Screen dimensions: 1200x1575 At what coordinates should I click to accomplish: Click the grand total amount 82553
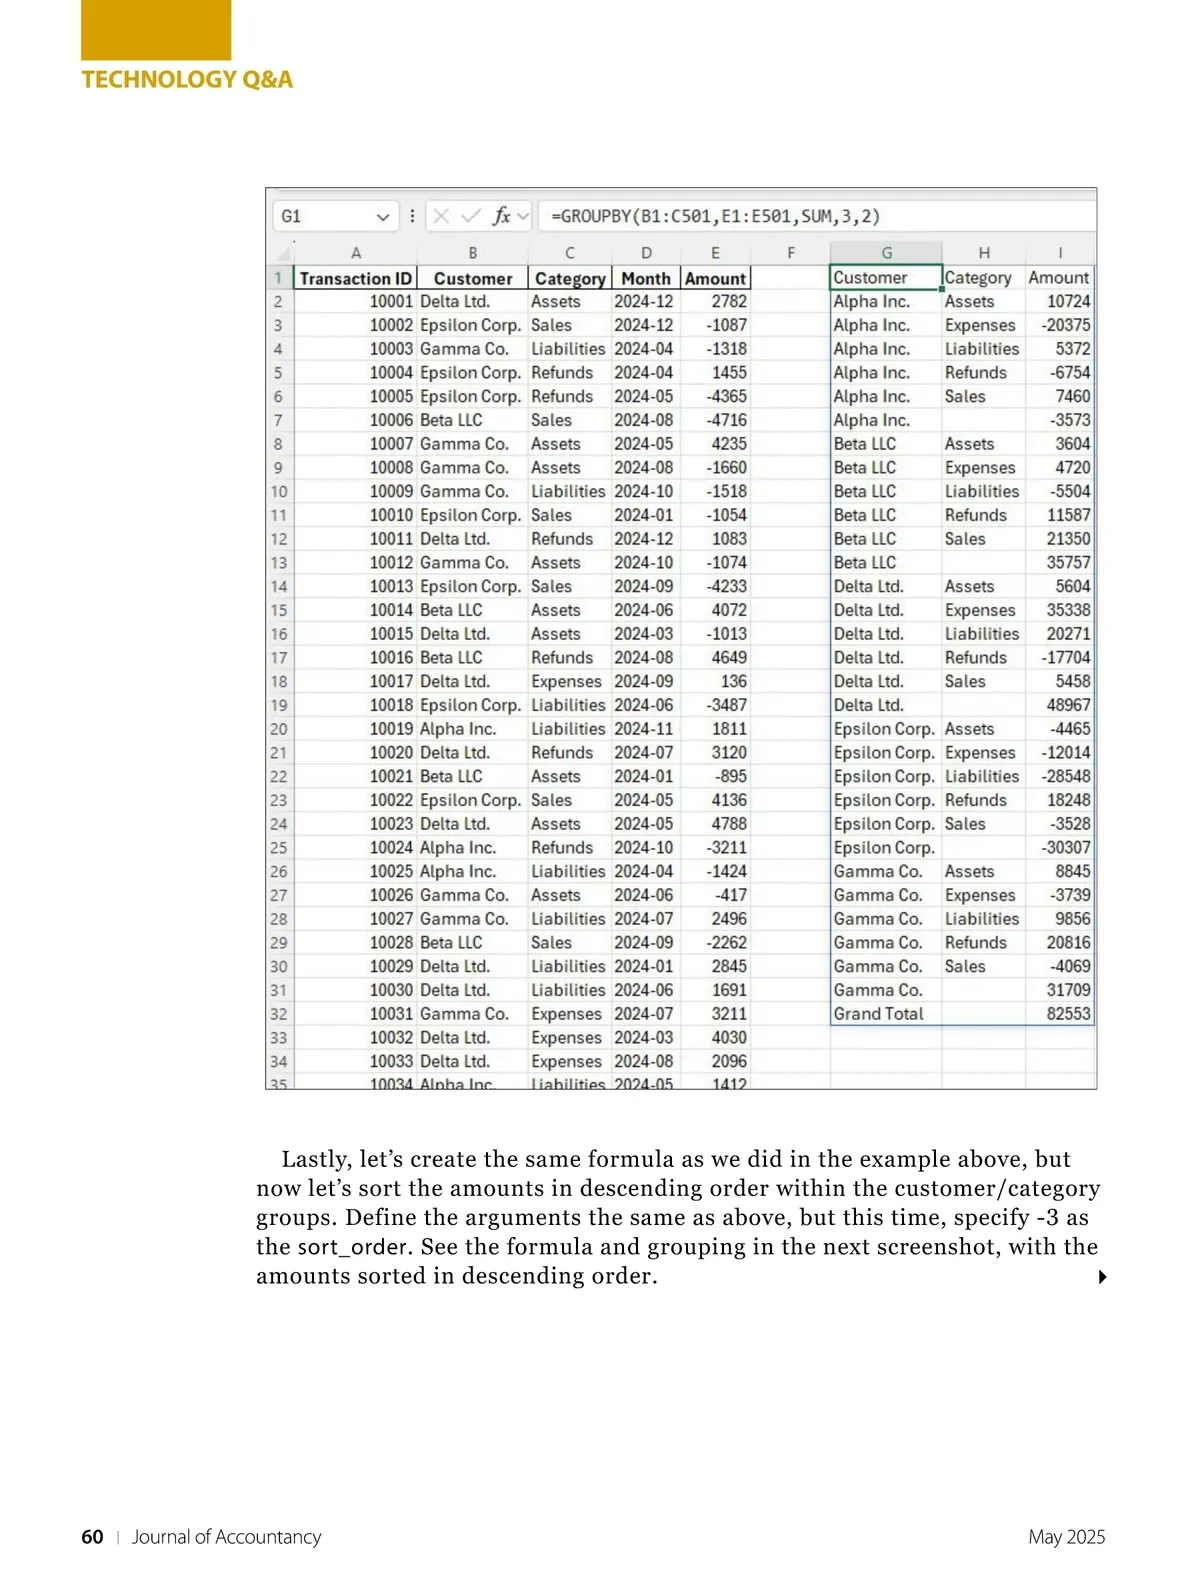coord(1067,1014)
